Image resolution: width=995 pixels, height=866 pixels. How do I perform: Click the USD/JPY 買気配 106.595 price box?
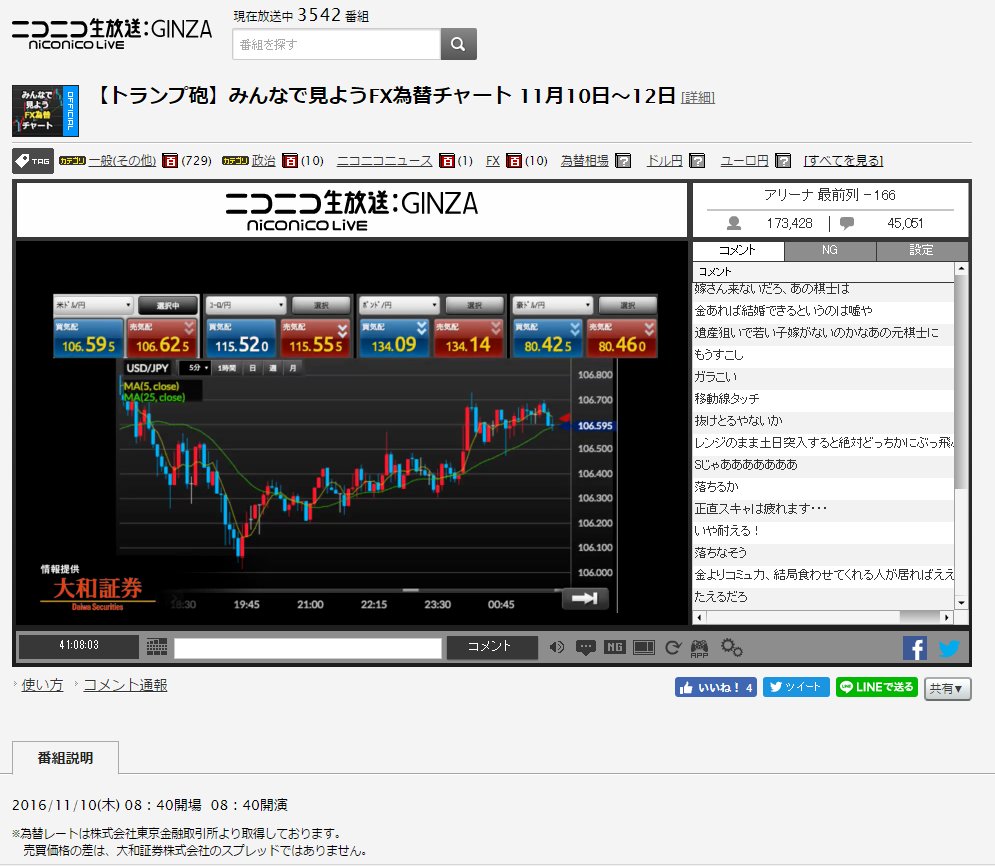89,338
